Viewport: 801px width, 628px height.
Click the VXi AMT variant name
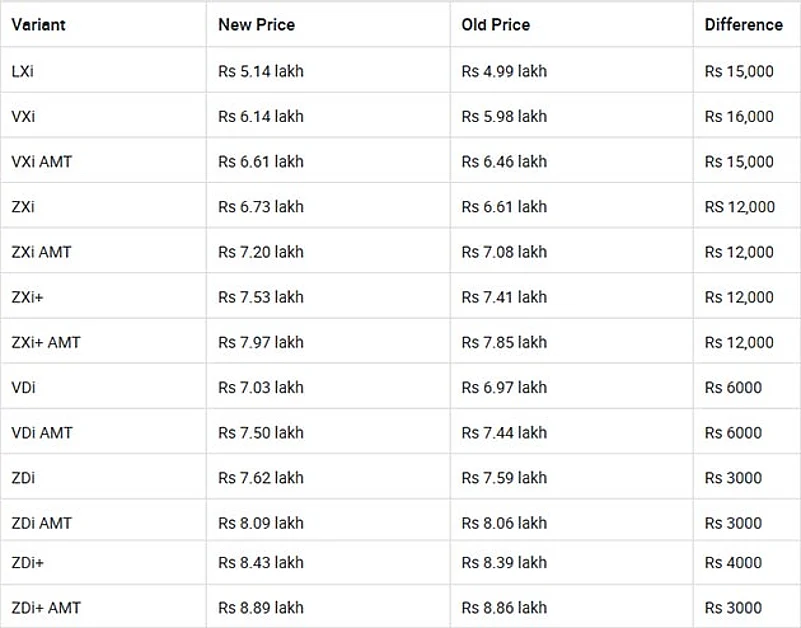pos(42,161)
